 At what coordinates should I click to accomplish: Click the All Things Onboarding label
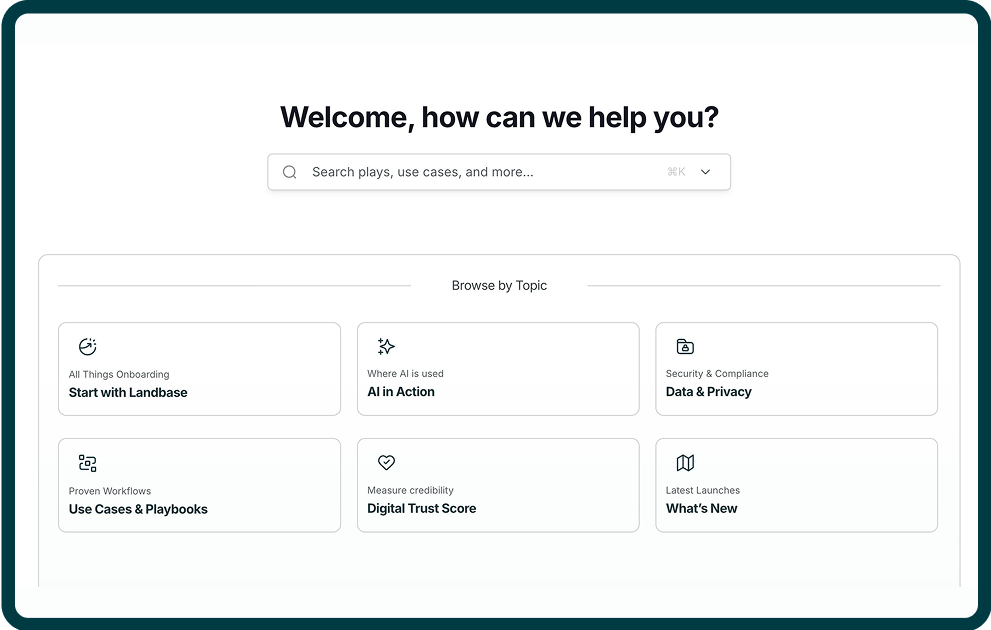tap(119, 374)
